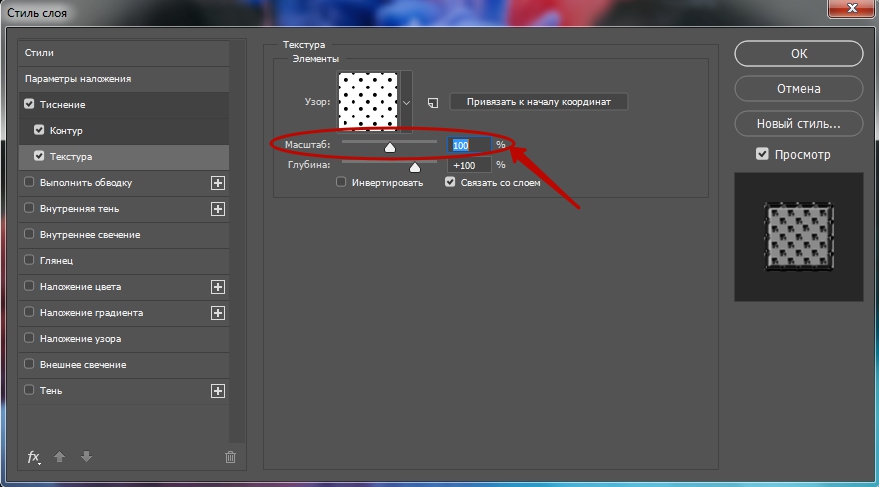Select the Текстура settings row
Viewport: 879px width, 487px height.
[124, 157]
